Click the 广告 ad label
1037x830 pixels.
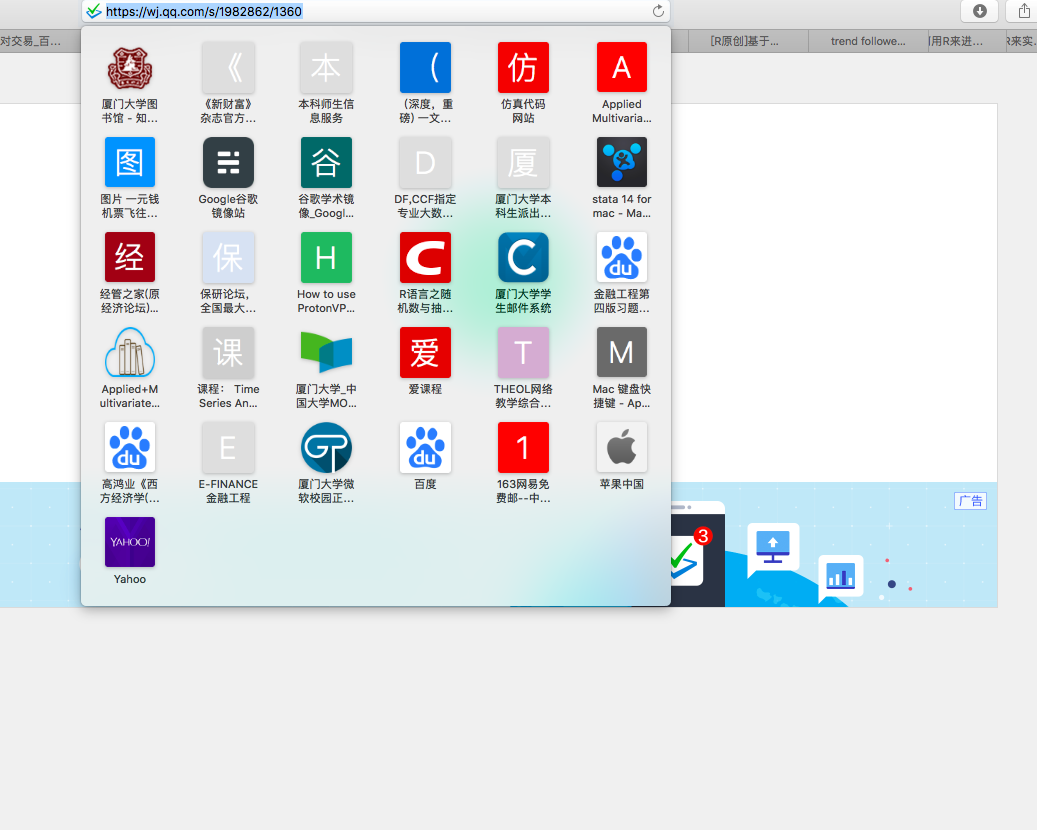point(970,501)
